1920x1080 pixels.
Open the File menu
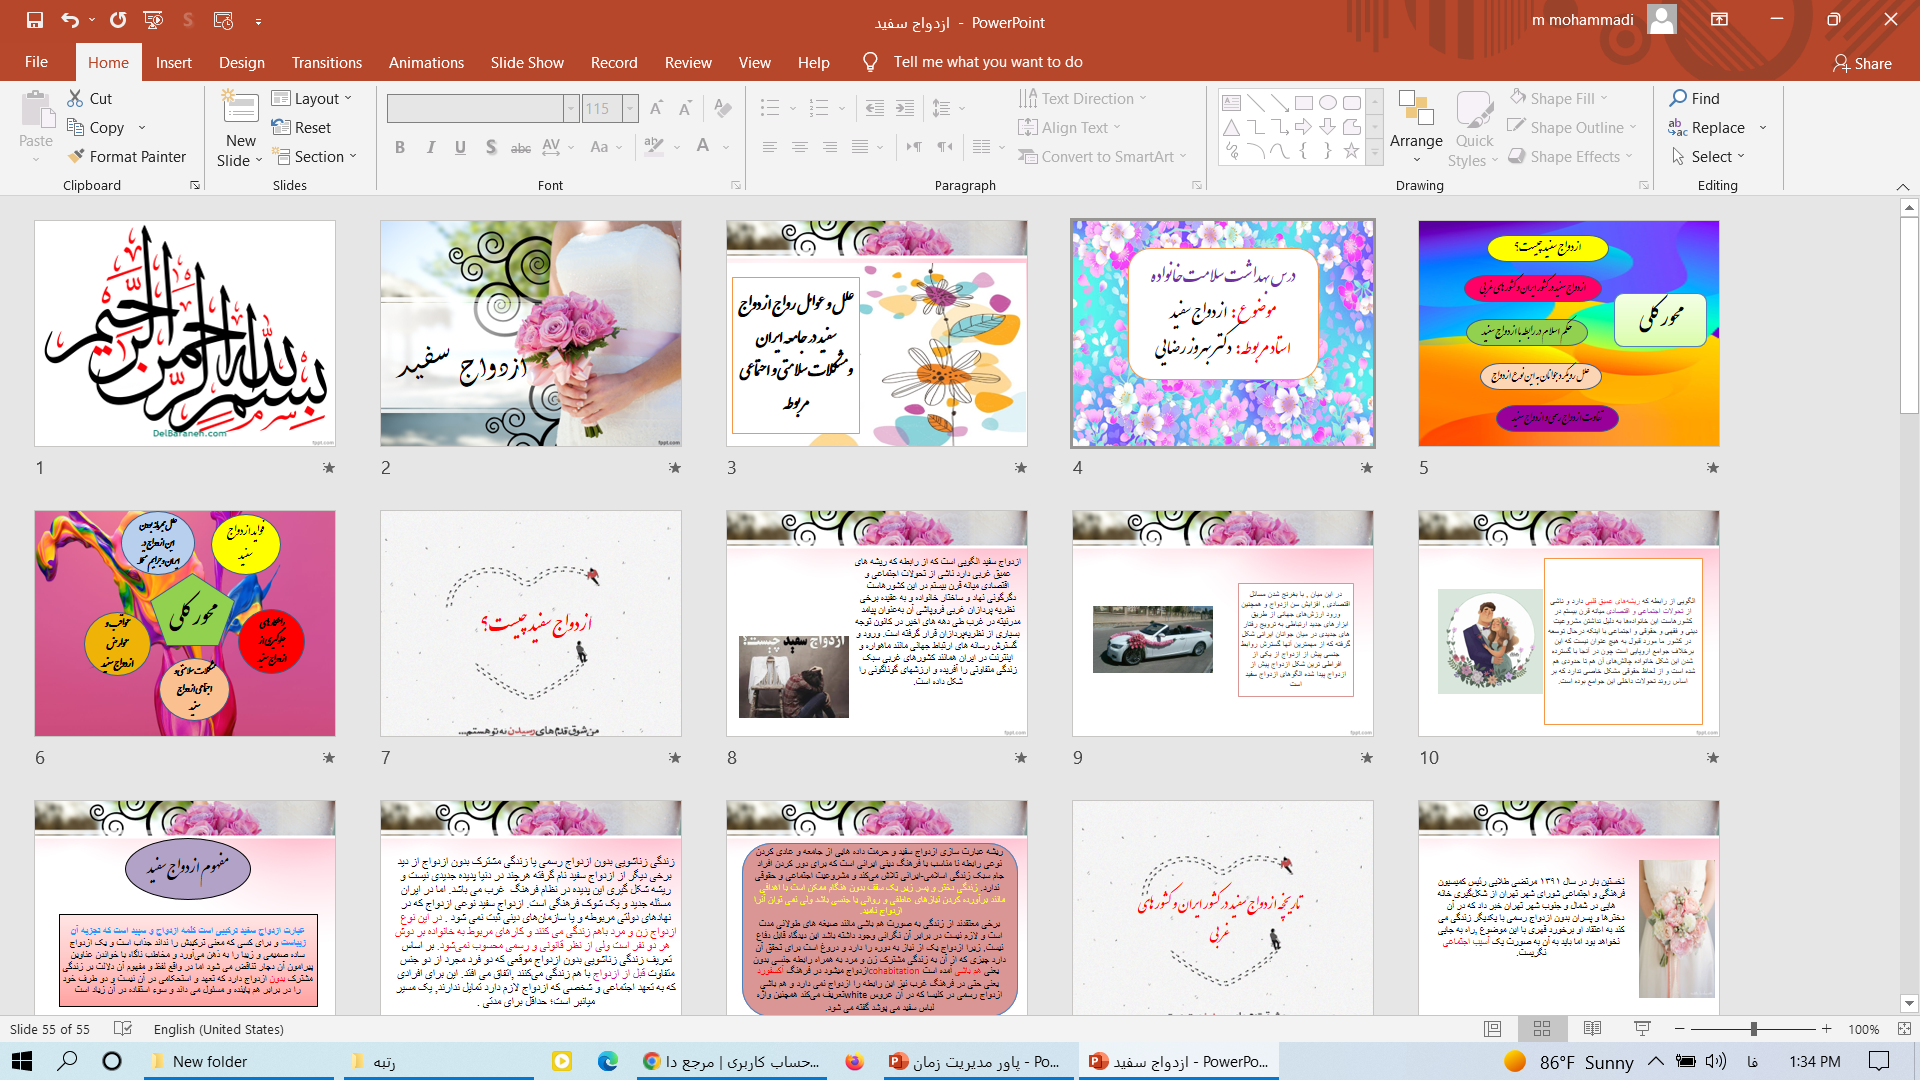(x=36, y=62)
